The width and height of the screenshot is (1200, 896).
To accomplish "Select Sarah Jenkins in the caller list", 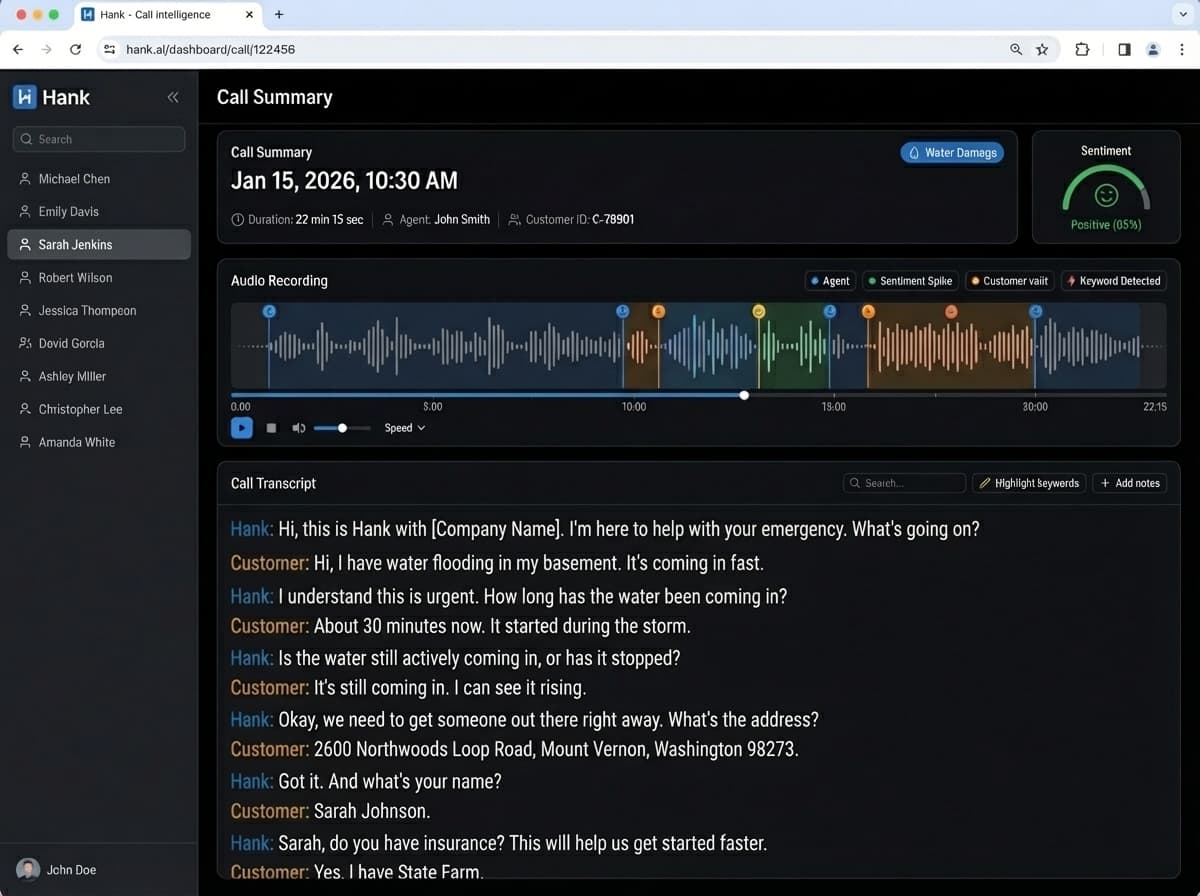I will (x=98, y=244).
